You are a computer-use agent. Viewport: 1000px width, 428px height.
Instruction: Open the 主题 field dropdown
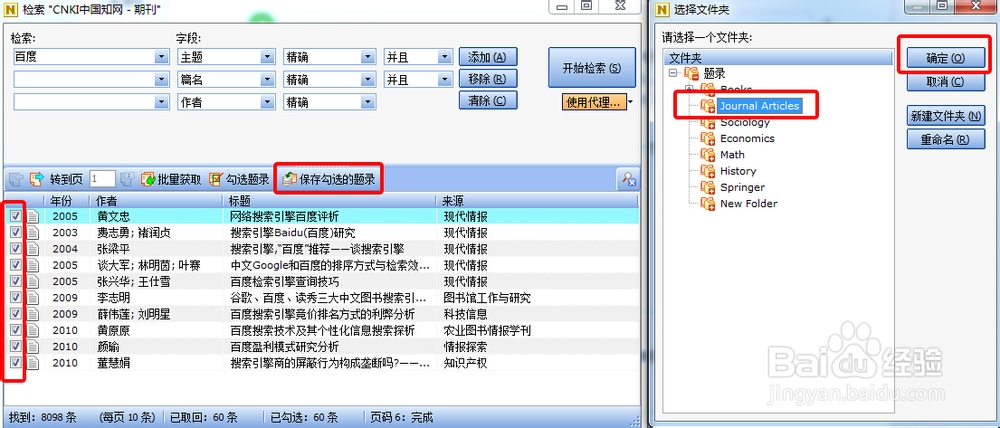click(x=267, y=57)
